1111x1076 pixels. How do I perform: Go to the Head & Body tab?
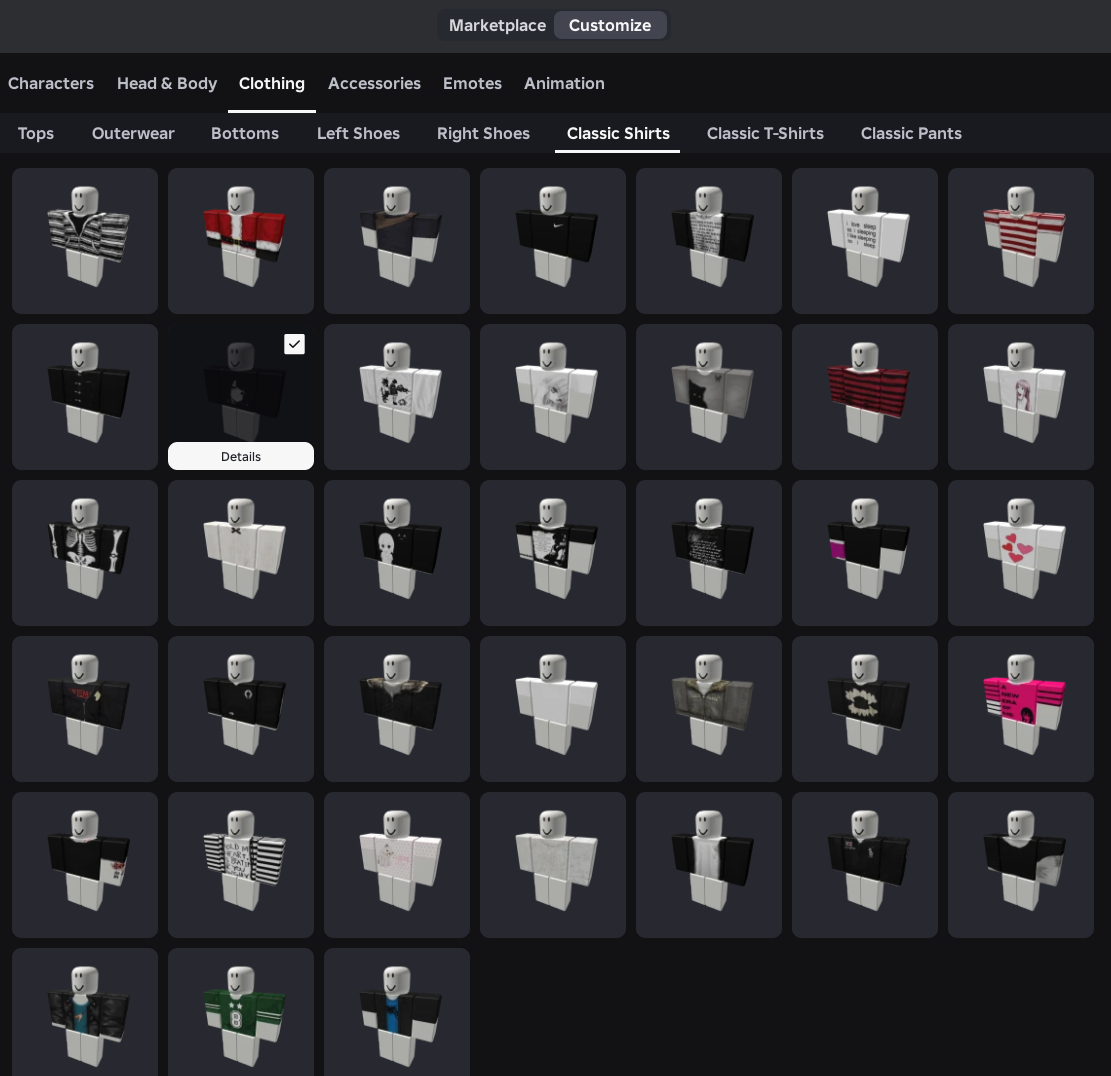167,83
